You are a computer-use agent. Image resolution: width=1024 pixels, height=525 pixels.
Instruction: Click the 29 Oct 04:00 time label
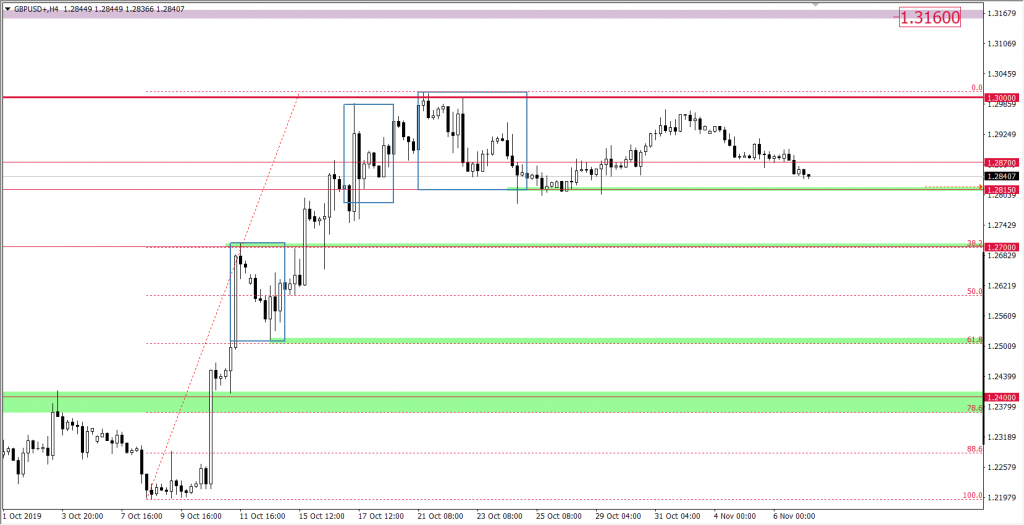[x=618, y=516]
